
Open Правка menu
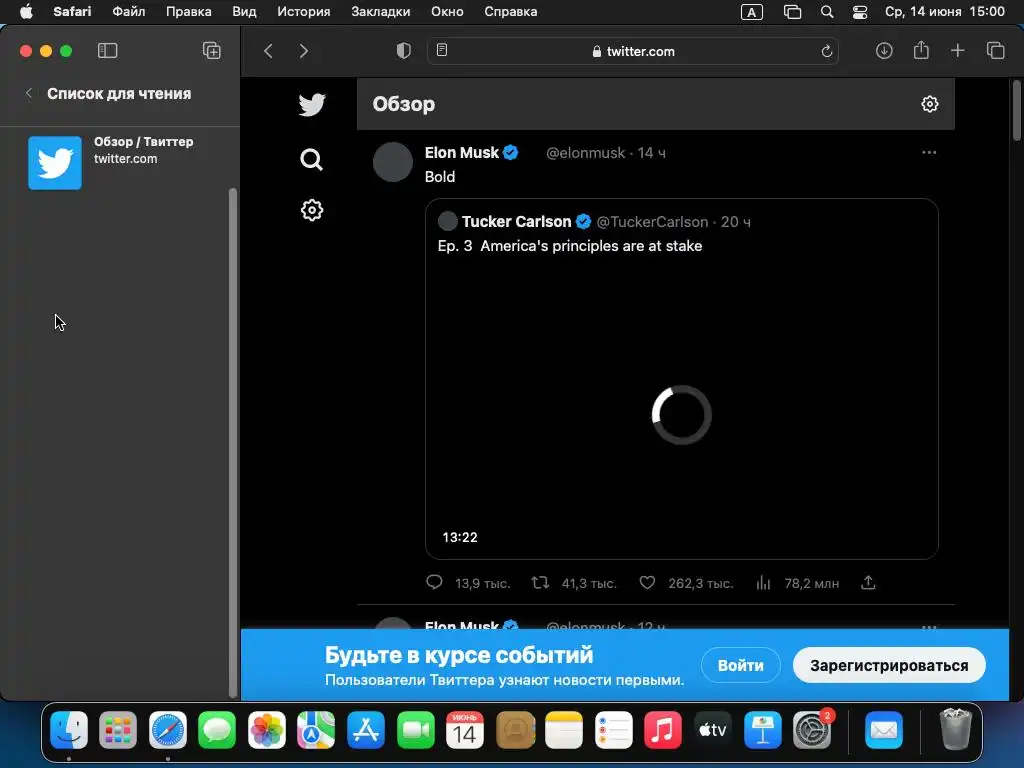point(189,12)
